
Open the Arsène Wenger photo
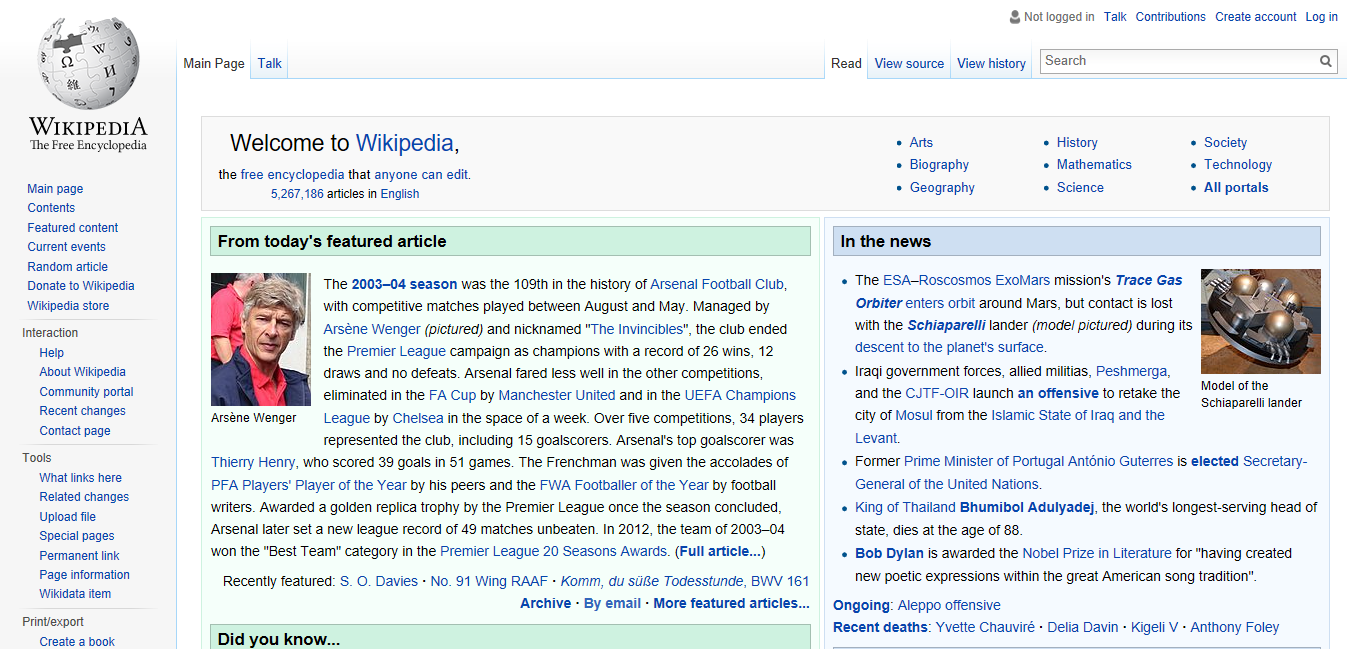[261, 339]
